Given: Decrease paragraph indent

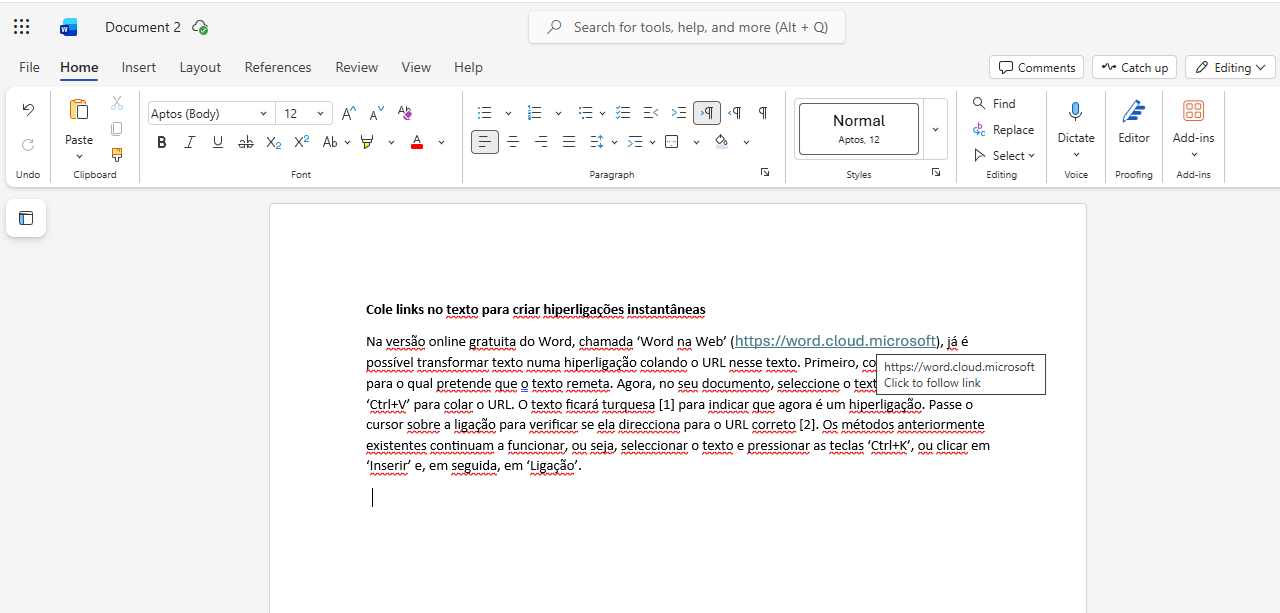Looking at the screenshot, I should [x=651, y=113].
